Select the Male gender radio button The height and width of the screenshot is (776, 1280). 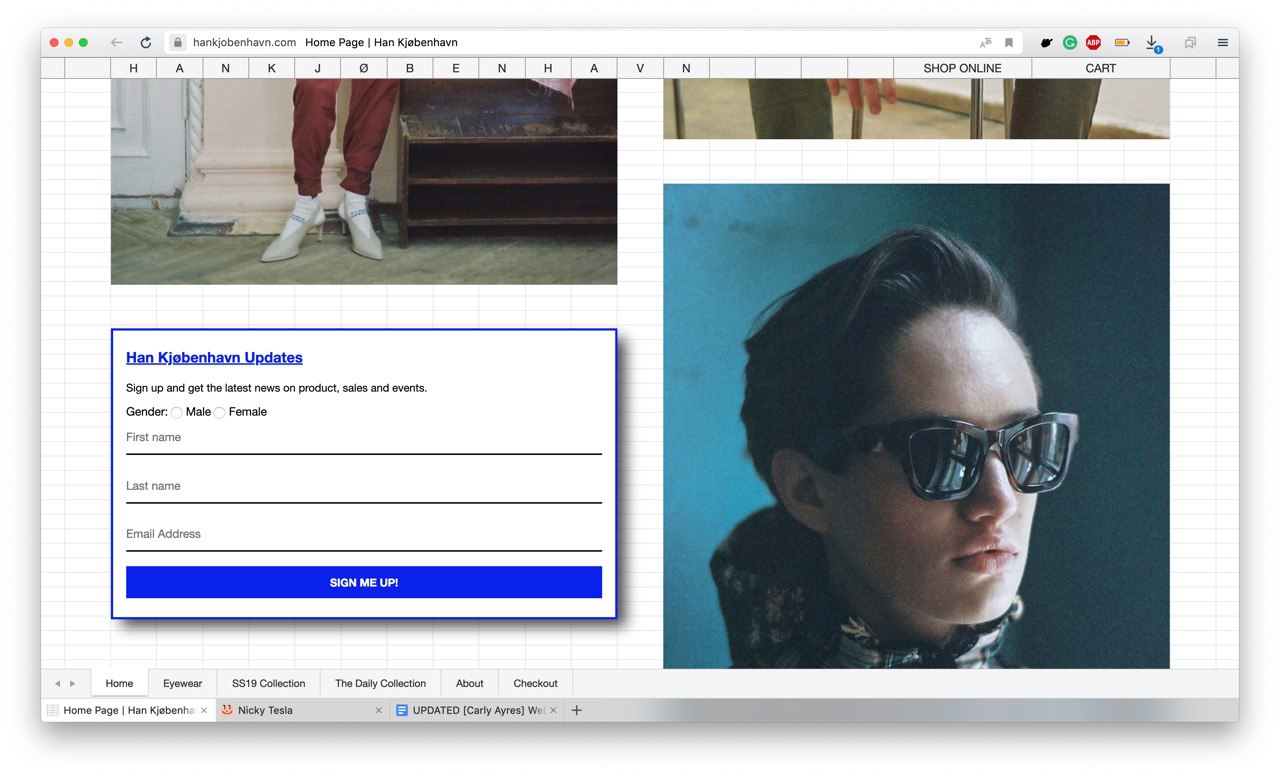click(x=176, y=413)
